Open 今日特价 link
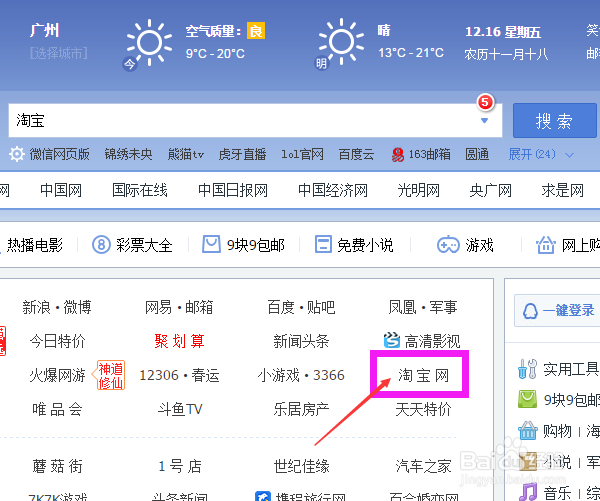Viewport: 600px width, 501px height. 57,341
